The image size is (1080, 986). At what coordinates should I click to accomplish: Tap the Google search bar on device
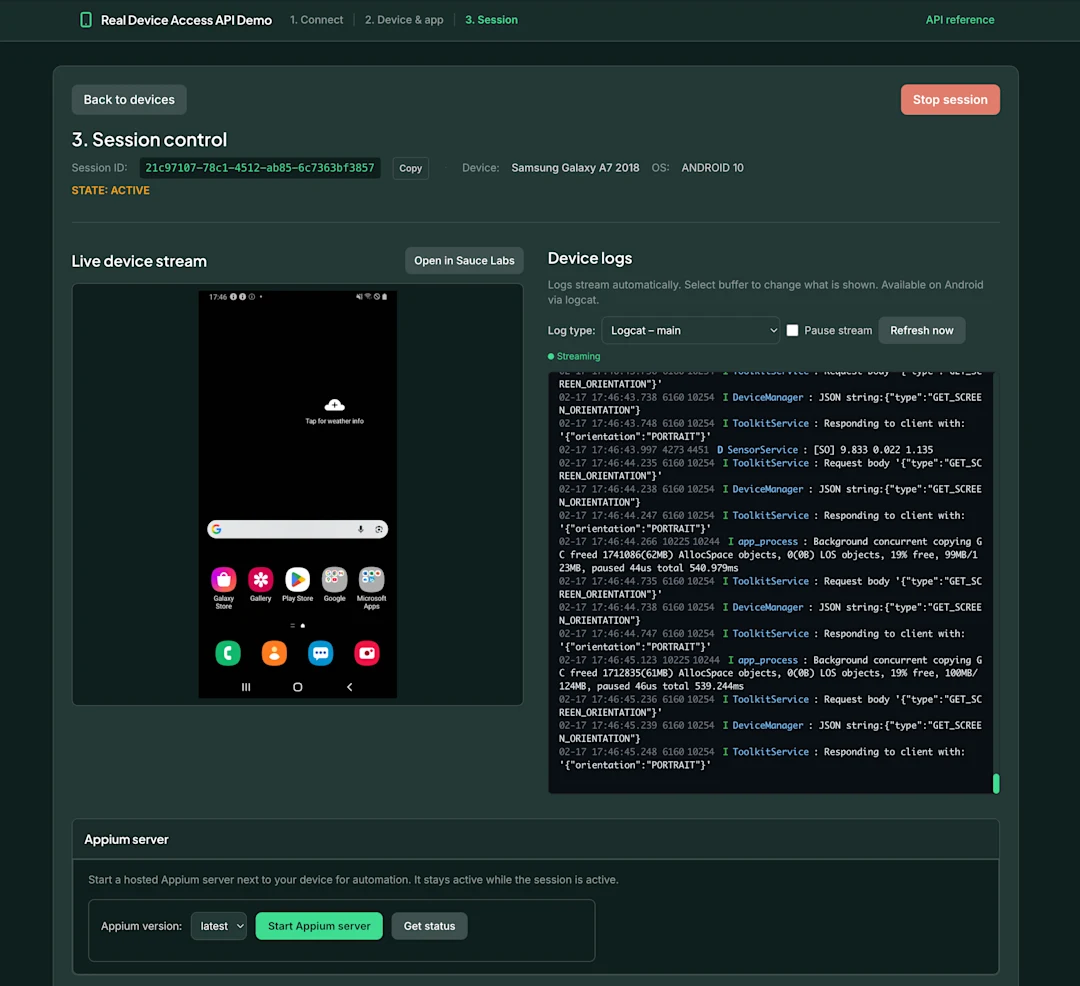click(298, 529)
